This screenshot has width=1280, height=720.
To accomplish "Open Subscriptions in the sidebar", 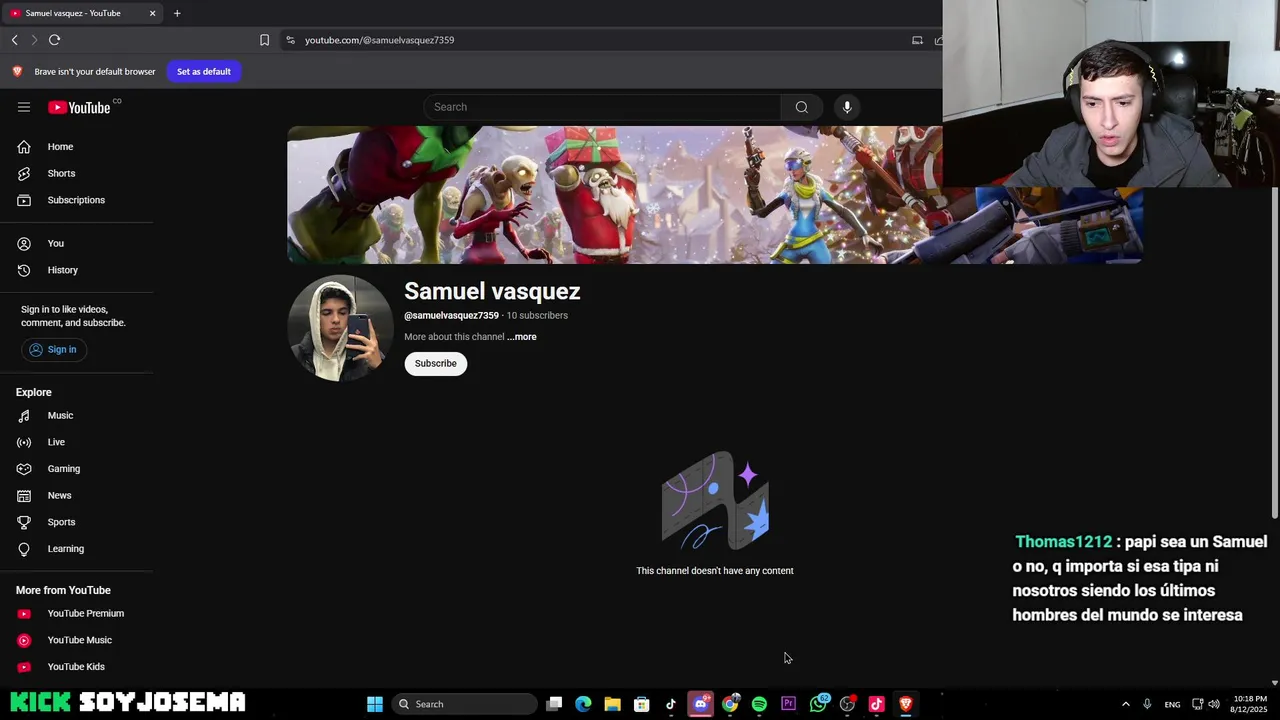I will coord(76,200).
